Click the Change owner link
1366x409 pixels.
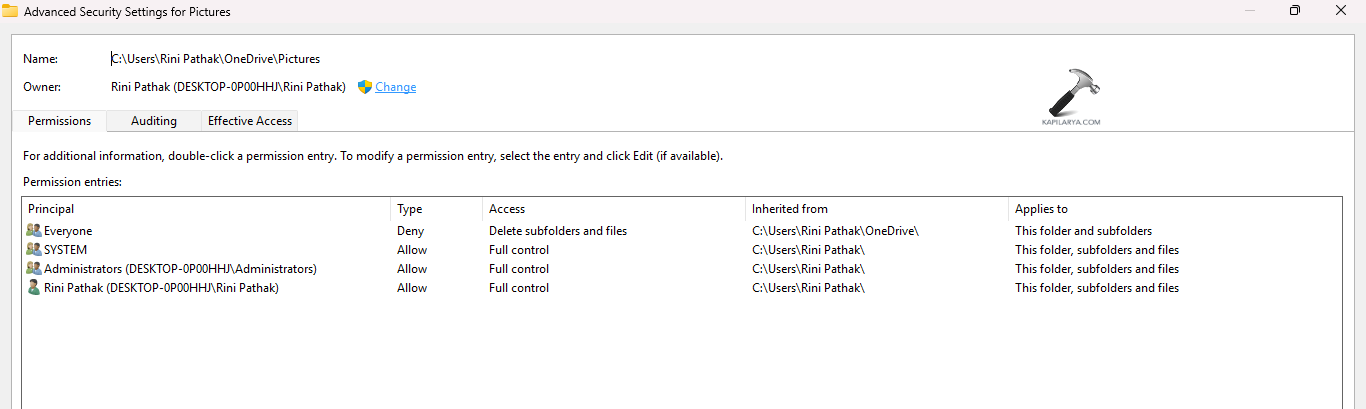point(396,87)
